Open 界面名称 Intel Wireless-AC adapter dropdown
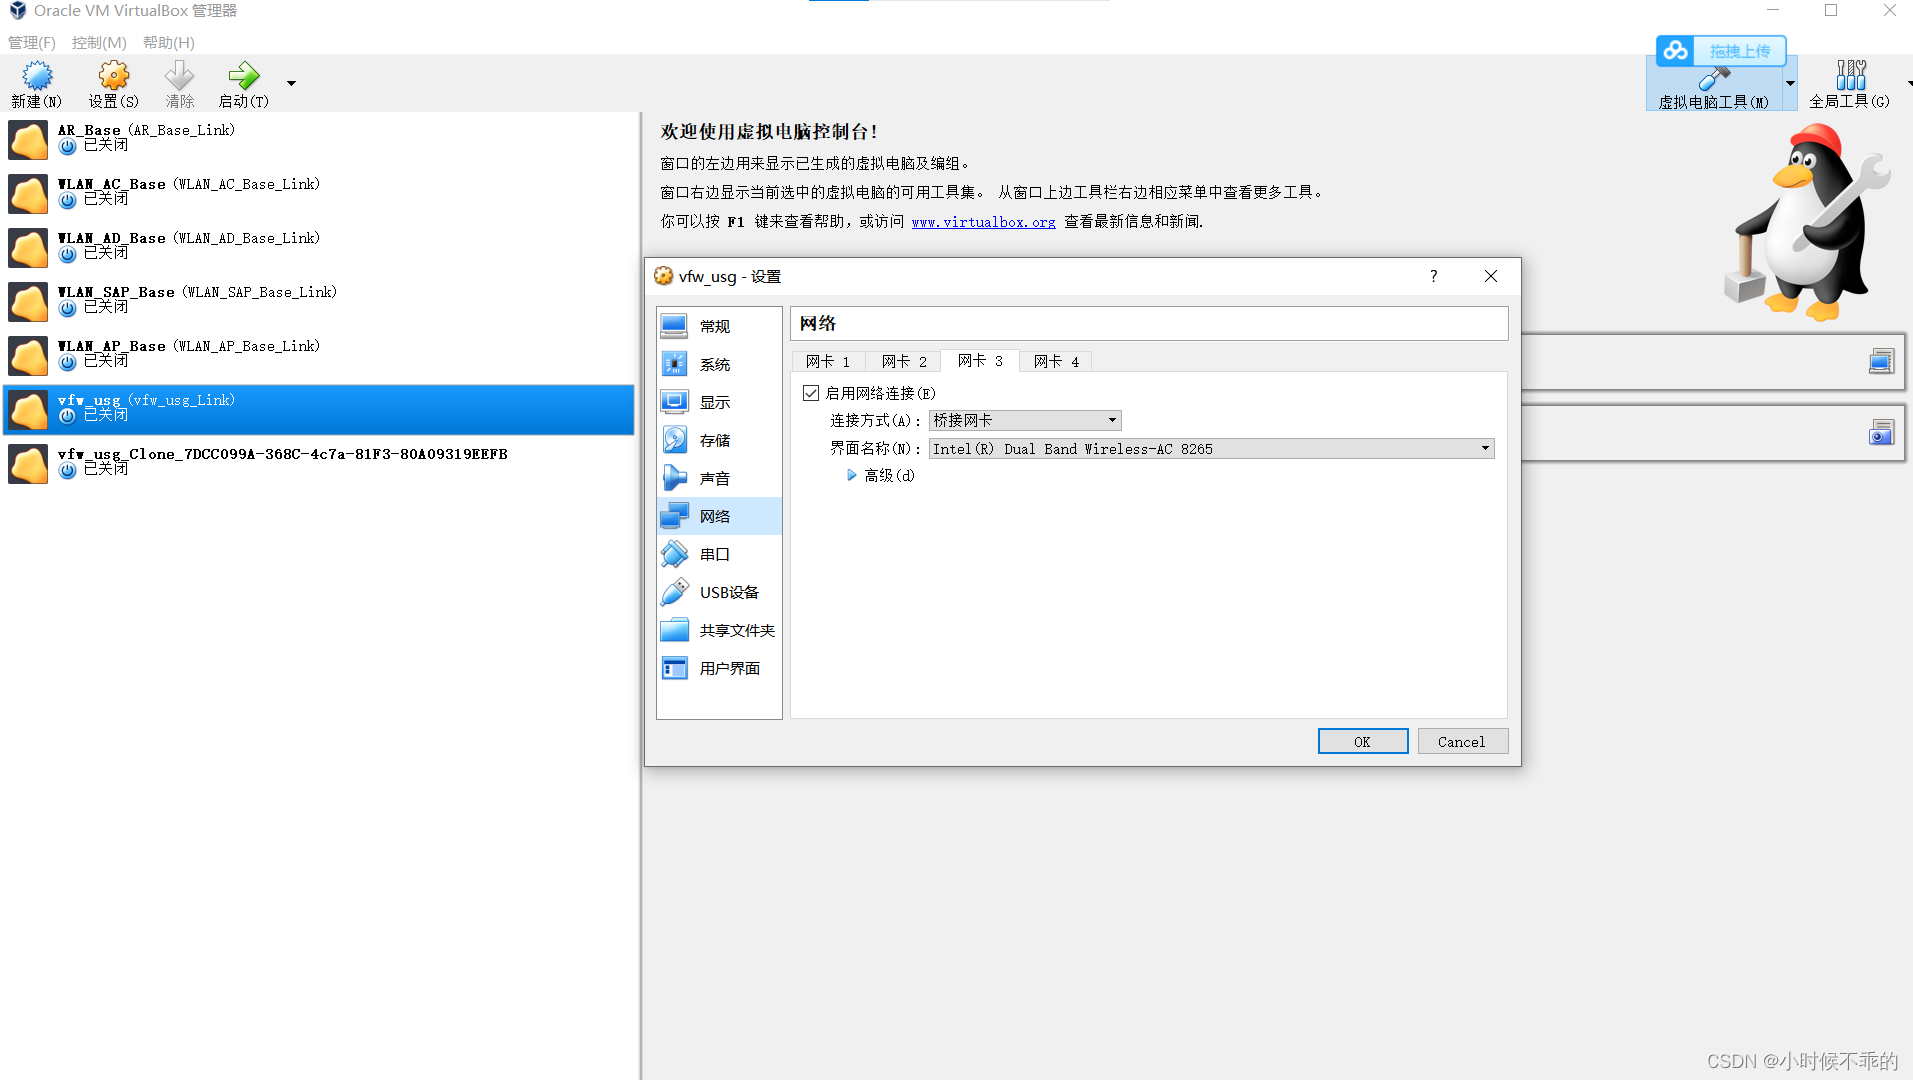 pos(1212,448)
